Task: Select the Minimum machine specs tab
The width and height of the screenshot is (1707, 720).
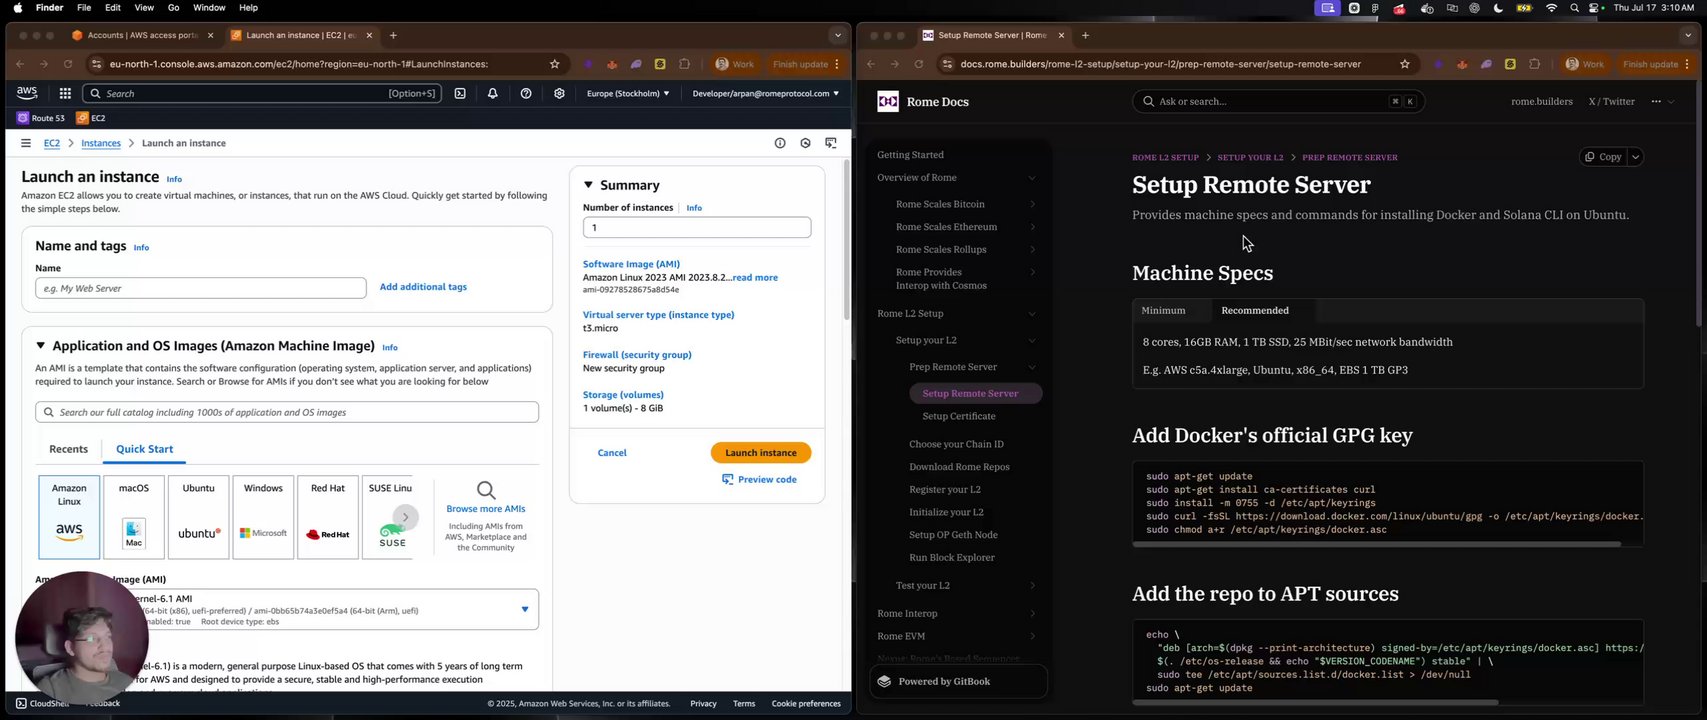Action: pos(1164,310)
